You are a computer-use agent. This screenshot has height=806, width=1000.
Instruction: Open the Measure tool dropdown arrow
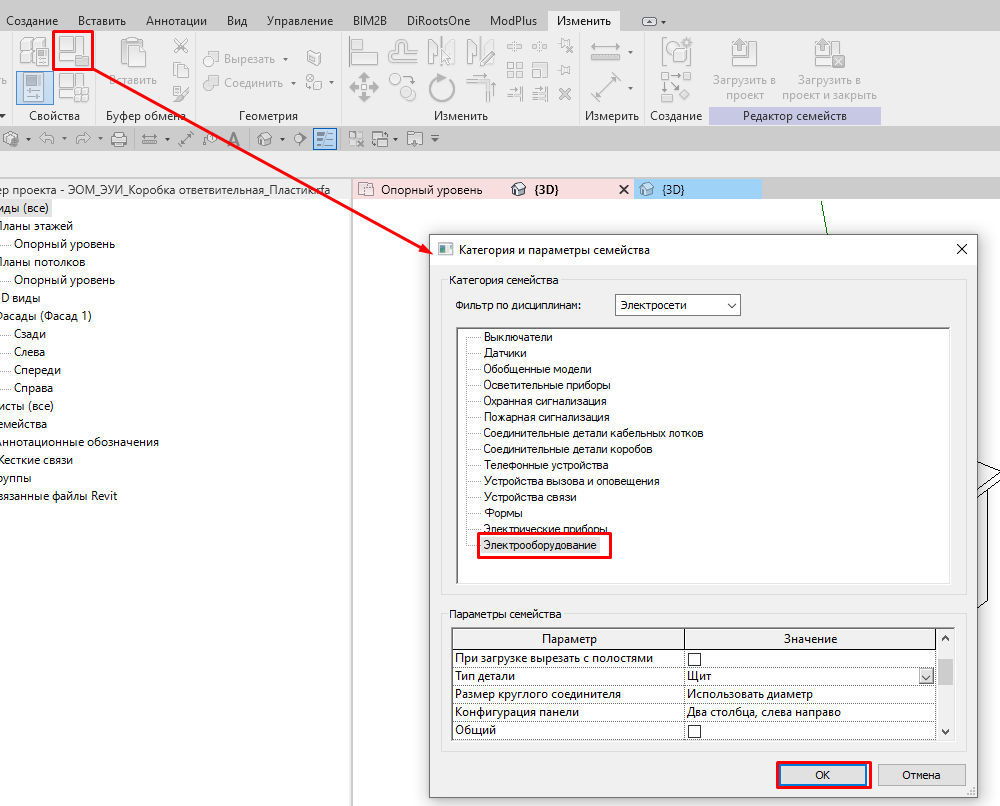point(631,52)
